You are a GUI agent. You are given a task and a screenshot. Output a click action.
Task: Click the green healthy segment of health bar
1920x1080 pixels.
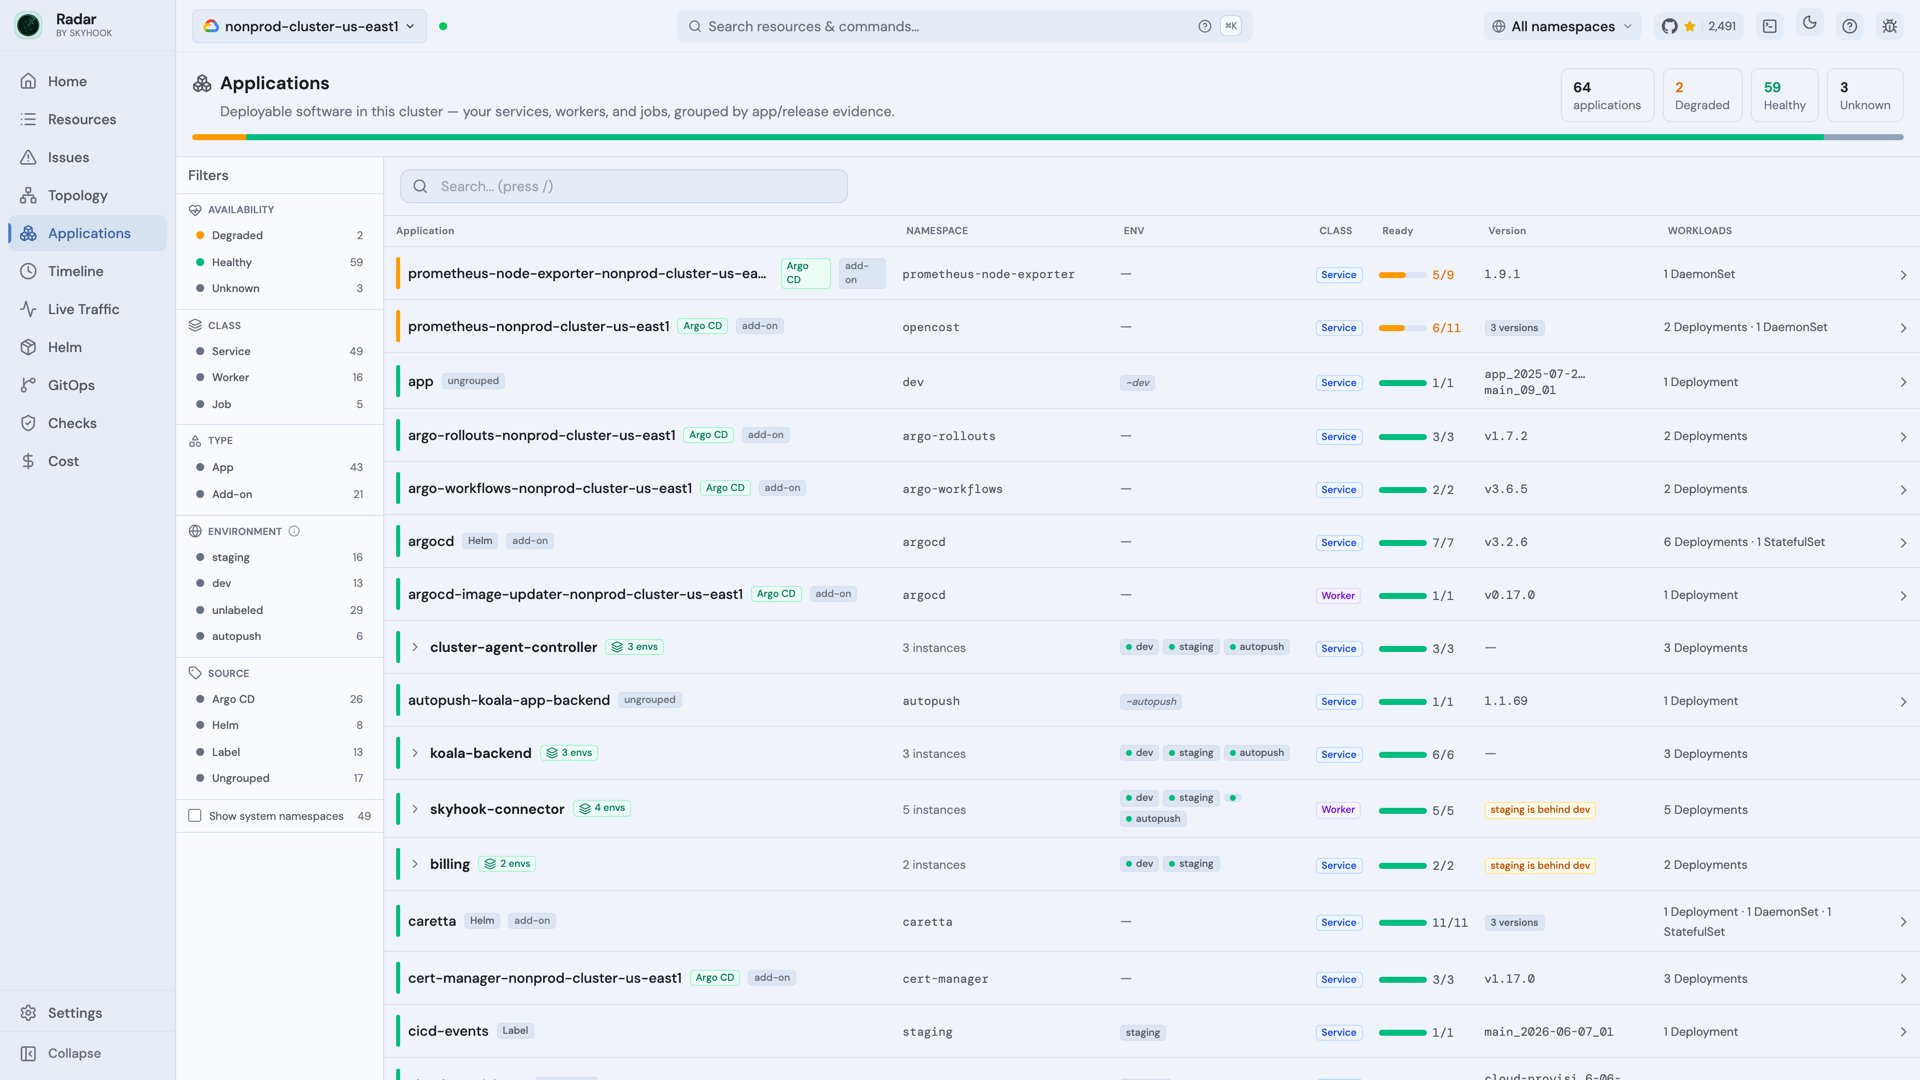pyautogui.click(x=1034, y=137)
